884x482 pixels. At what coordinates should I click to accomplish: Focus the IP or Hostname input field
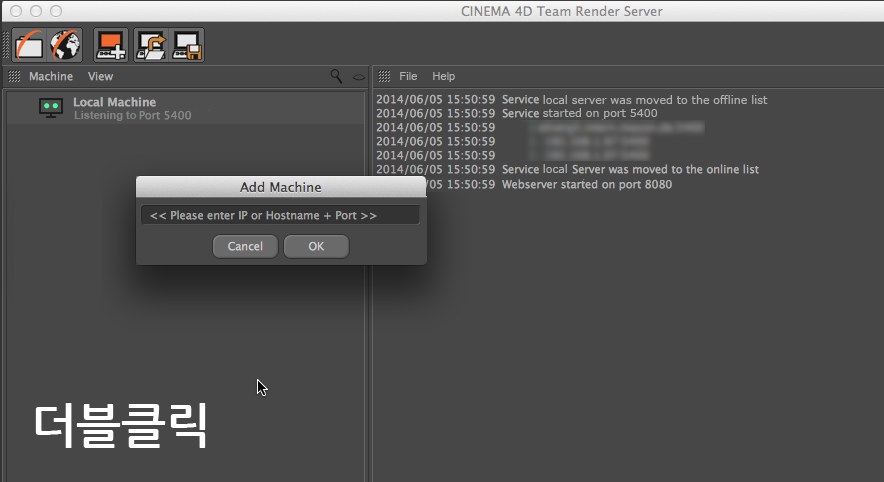click(x=280, y=215)
